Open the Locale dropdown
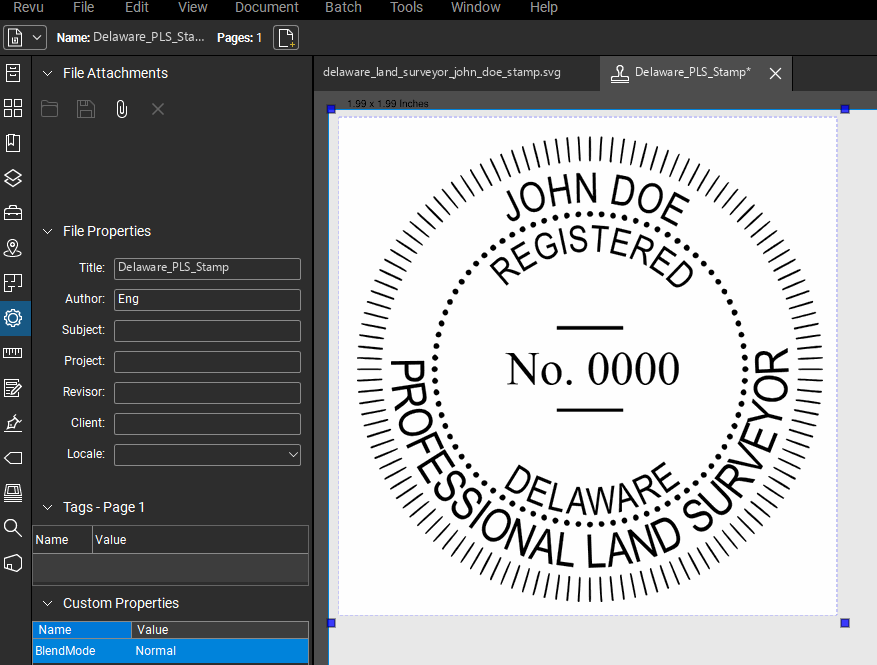 click(x=208, y=455)
